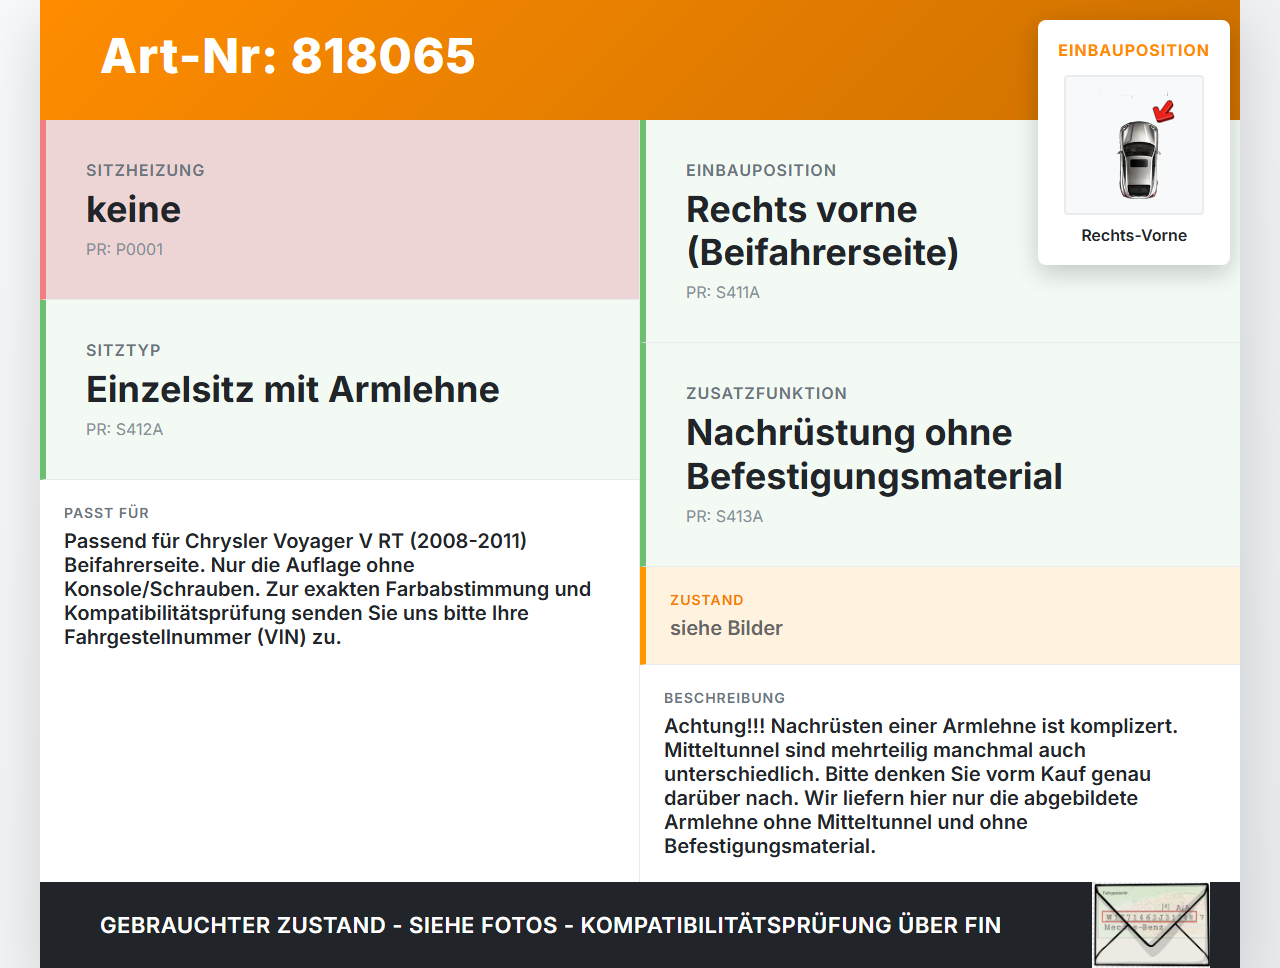Click the red arrow on car diagram
The image size is (1280, 968).
pos(1164,110)
